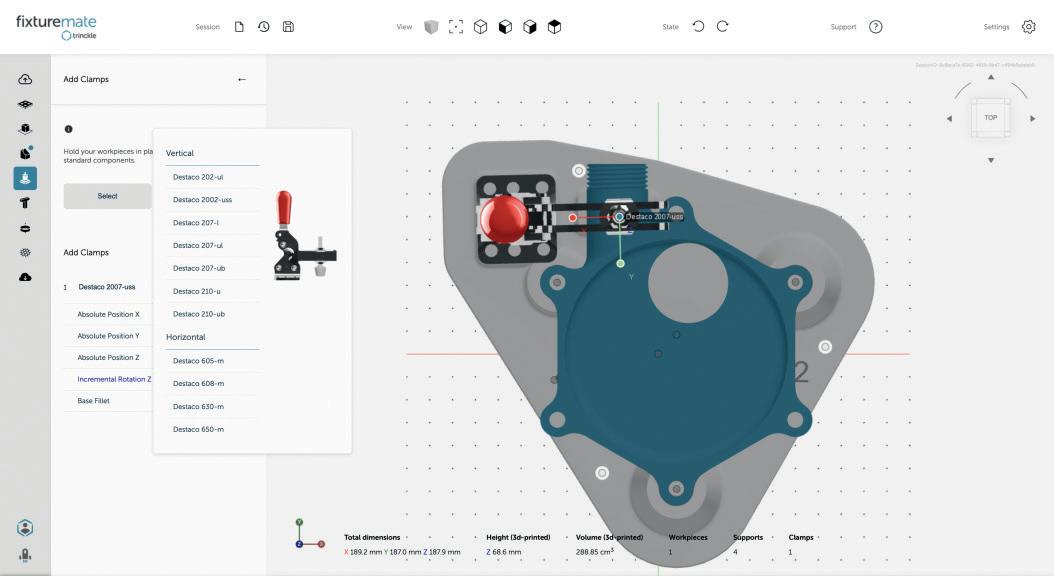The width and height of the screenshot is (1054, 576).
Task: Open Settings gear icon
Action: [1028, 27]
